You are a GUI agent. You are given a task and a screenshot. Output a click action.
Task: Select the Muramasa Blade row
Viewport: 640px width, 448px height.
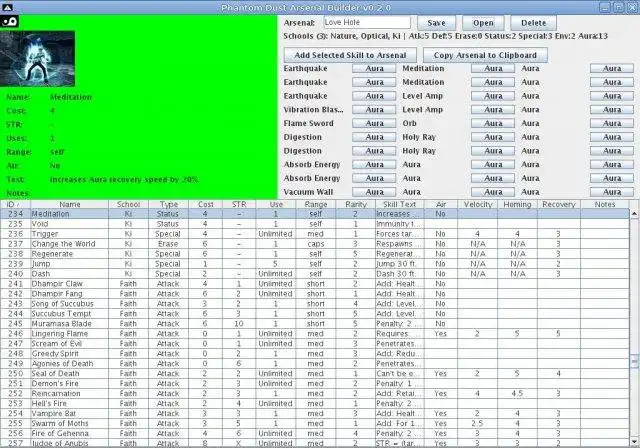(x=315, y=324)
